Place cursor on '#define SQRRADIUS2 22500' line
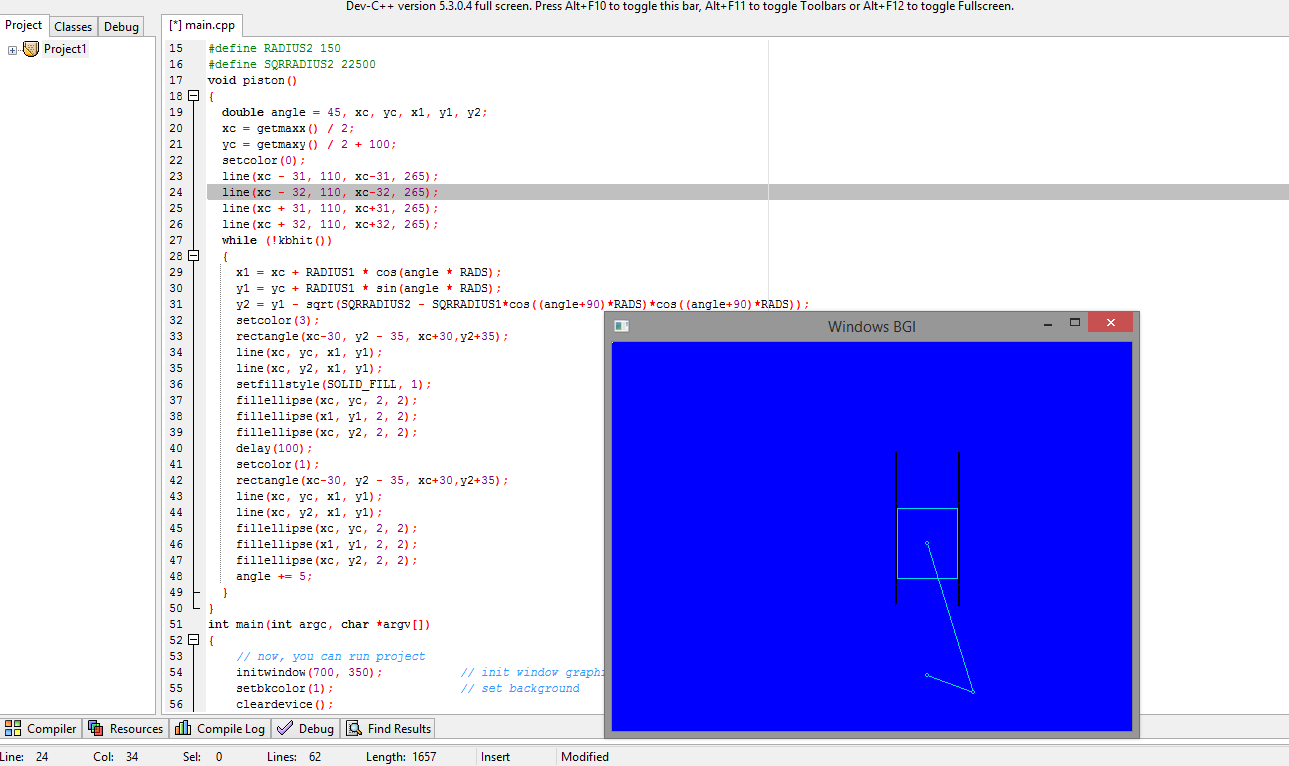Screen dimensions: 1289x766 [x=292, y=64]
